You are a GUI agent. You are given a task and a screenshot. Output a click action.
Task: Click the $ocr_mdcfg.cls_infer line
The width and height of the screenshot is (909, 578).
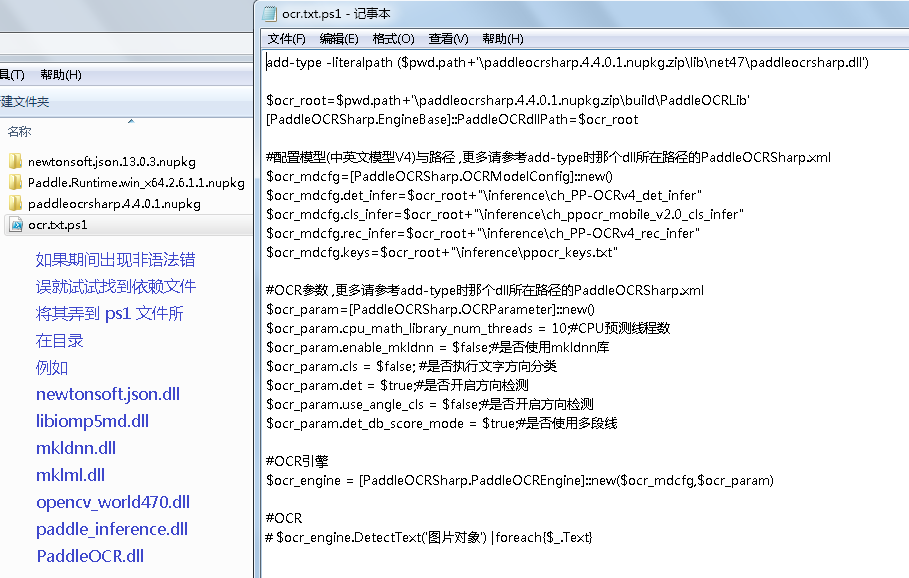(504, 215)
